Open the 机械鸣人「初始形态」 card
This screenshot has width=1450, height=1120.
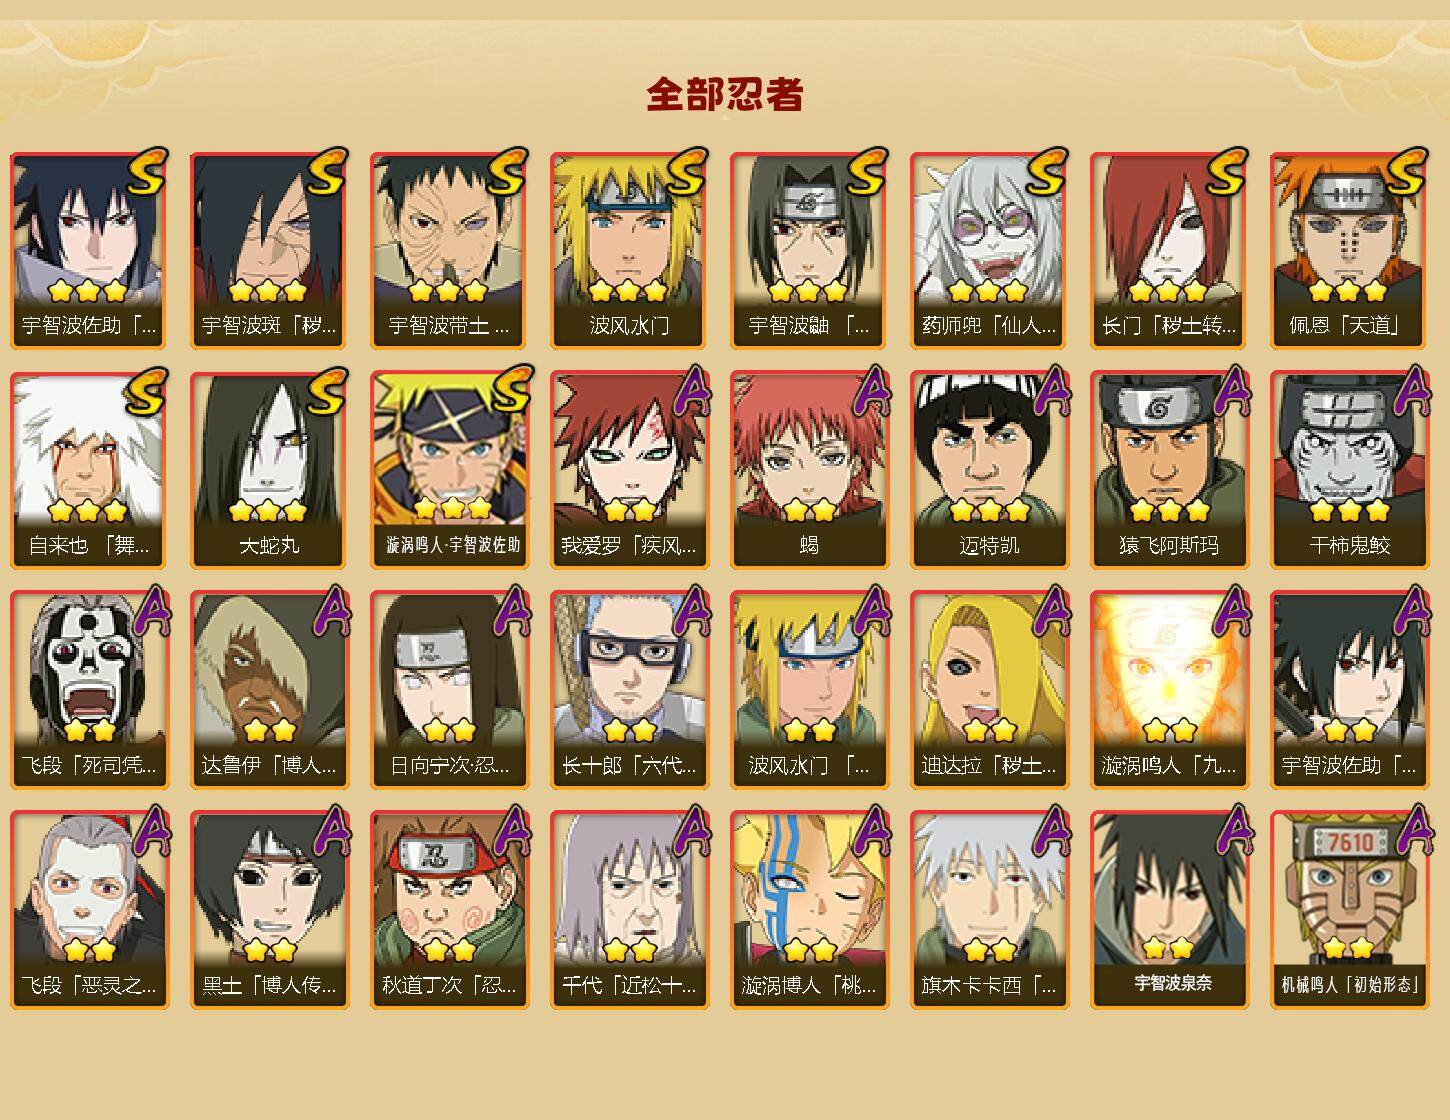click(1349, 910)
